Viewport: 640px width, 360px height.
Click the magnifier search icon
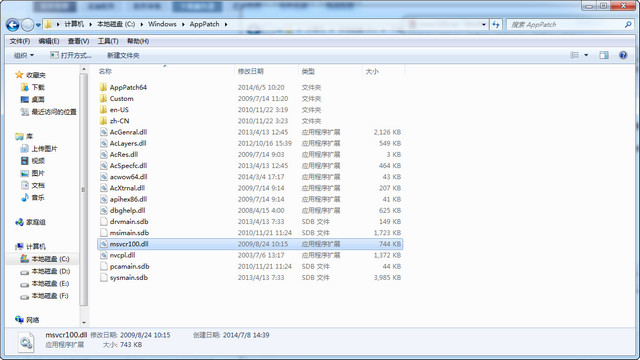tap(628, 24)
